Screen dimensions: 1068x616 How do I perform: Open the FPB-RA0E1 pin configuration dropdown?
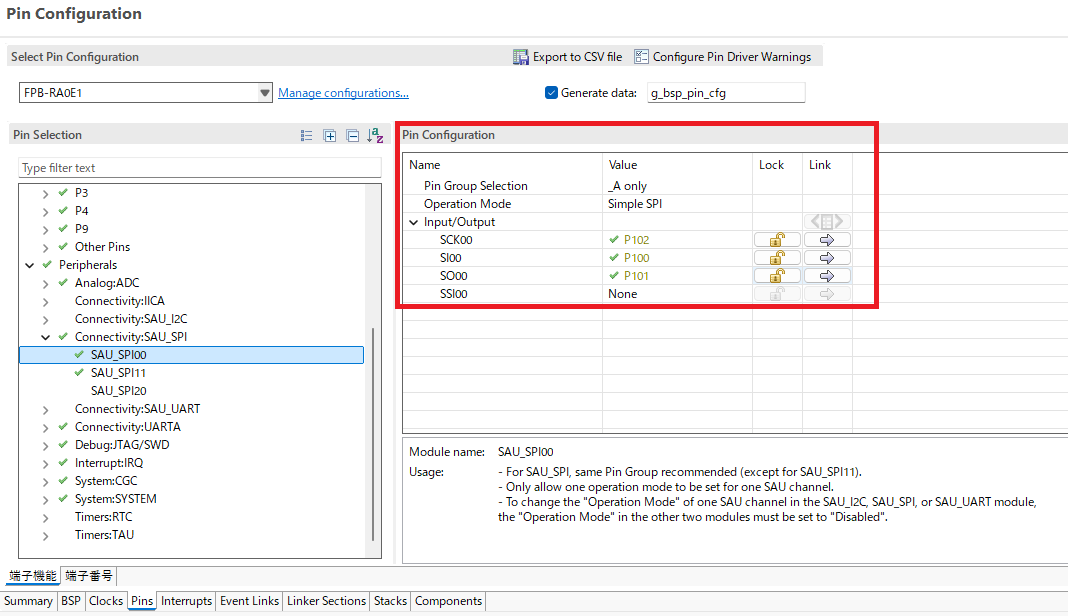coord(265,93)
